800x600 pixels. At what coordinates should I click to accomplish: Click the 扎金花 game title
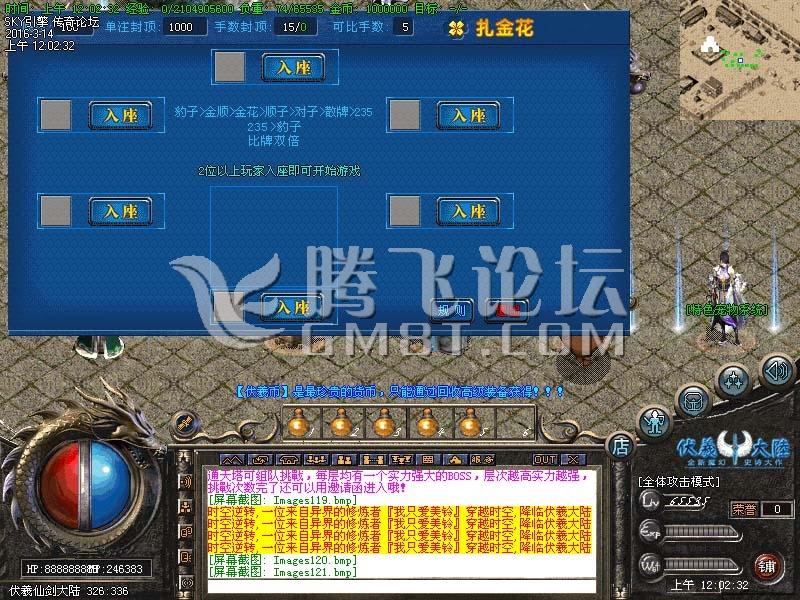[x=504, y=28]
